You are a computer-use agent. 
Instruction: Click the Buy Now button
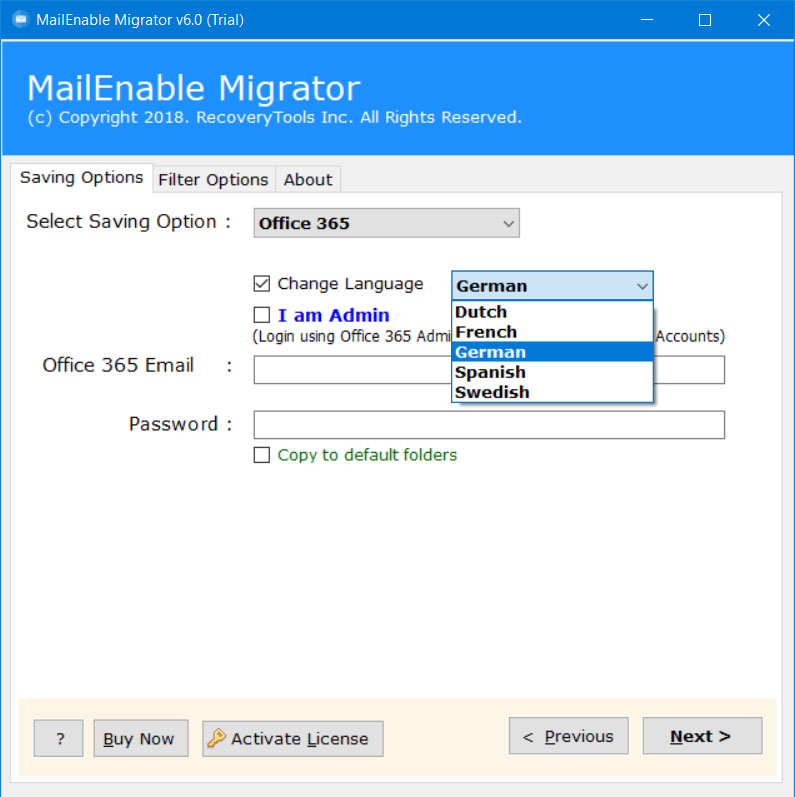[x=141, y=738]
